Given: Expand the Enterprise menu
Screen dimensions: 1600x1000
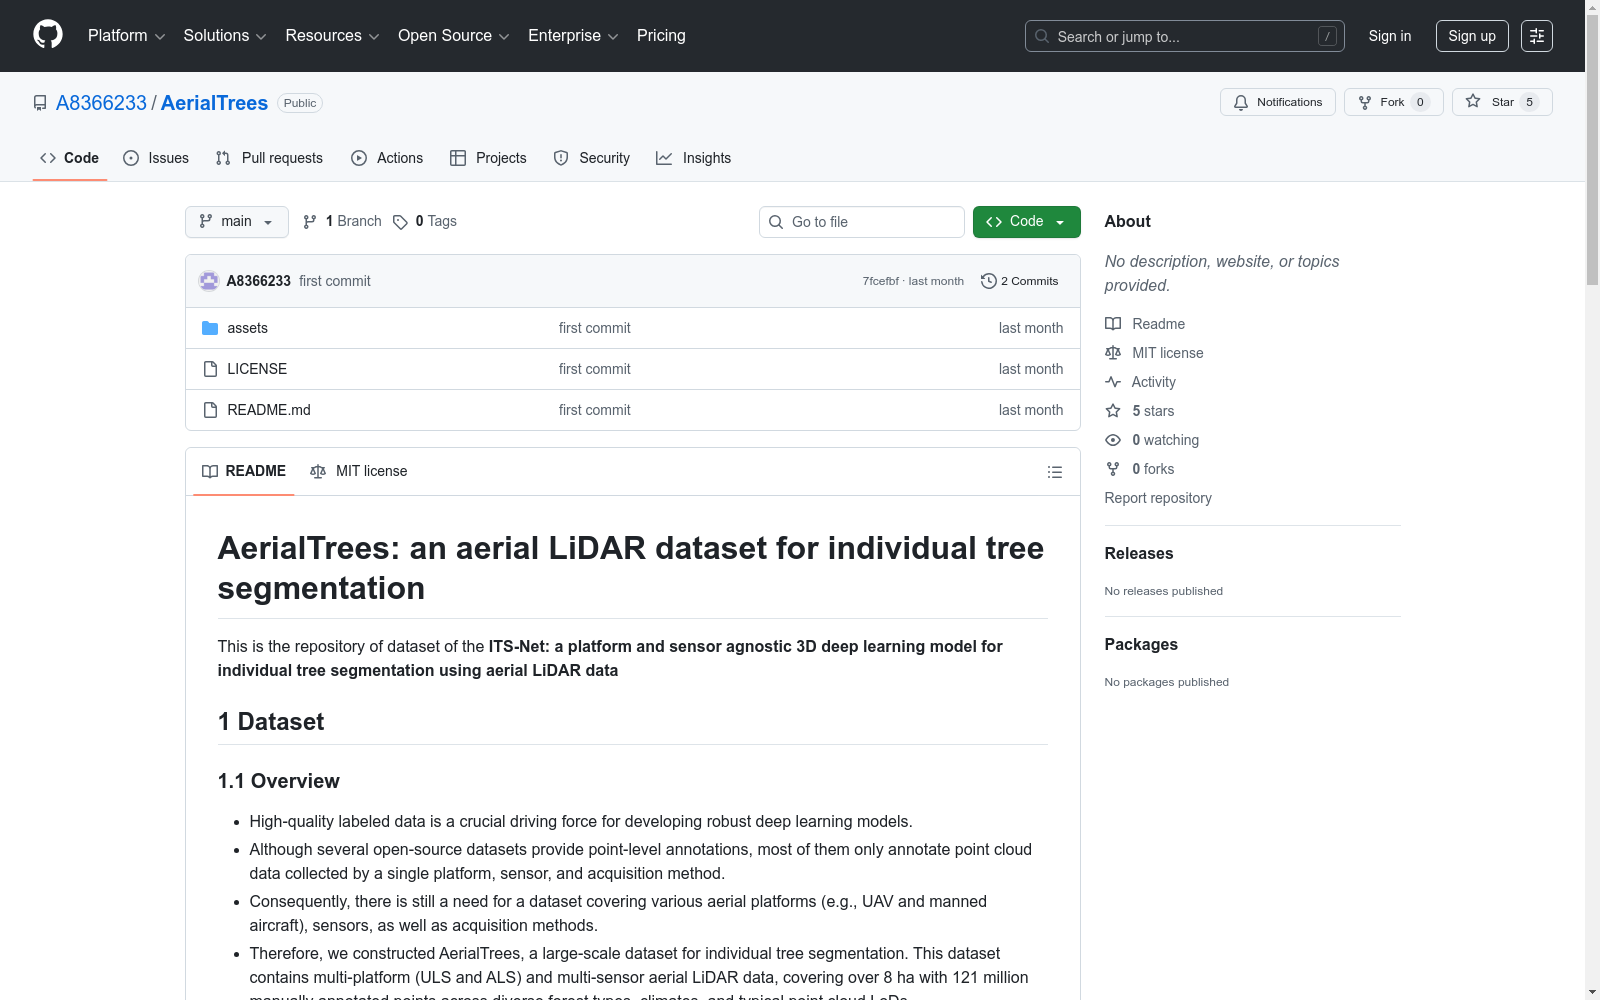Looking at the screenshot, I should [573, 36].
